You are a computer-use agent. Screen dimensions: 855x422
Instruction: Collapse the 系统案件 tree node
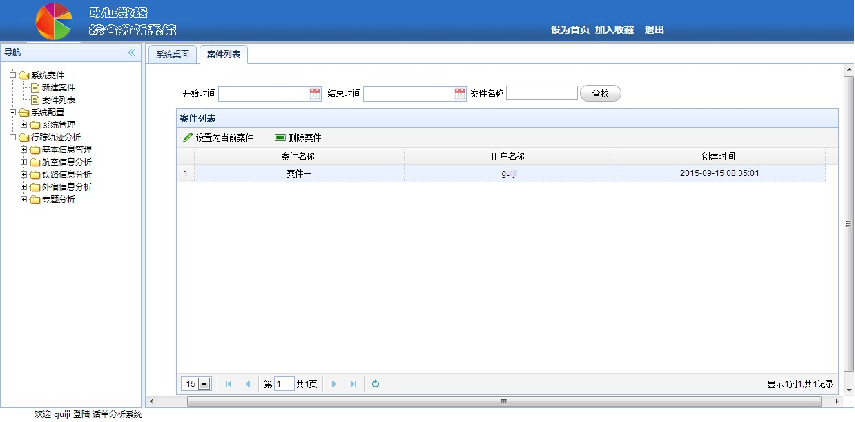(x=13, y=75)
